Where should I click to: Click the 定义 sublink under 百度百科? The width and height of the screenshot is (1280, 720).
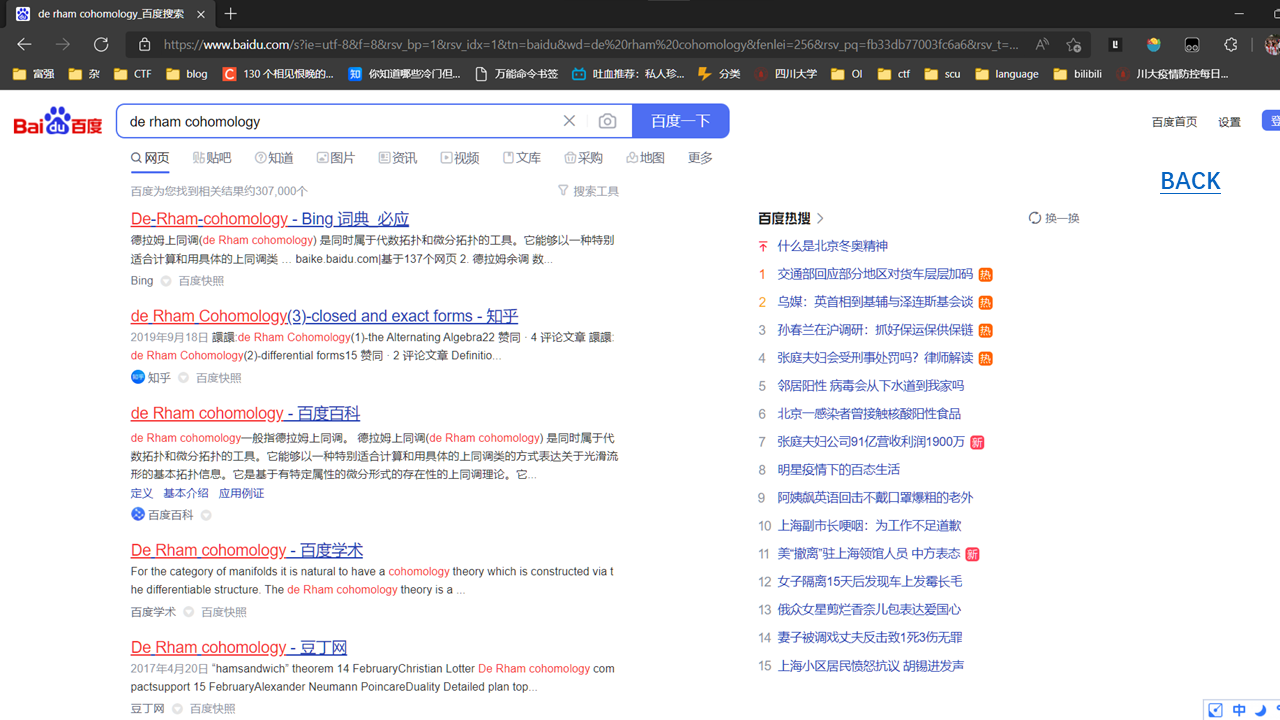tap(142, 493)
